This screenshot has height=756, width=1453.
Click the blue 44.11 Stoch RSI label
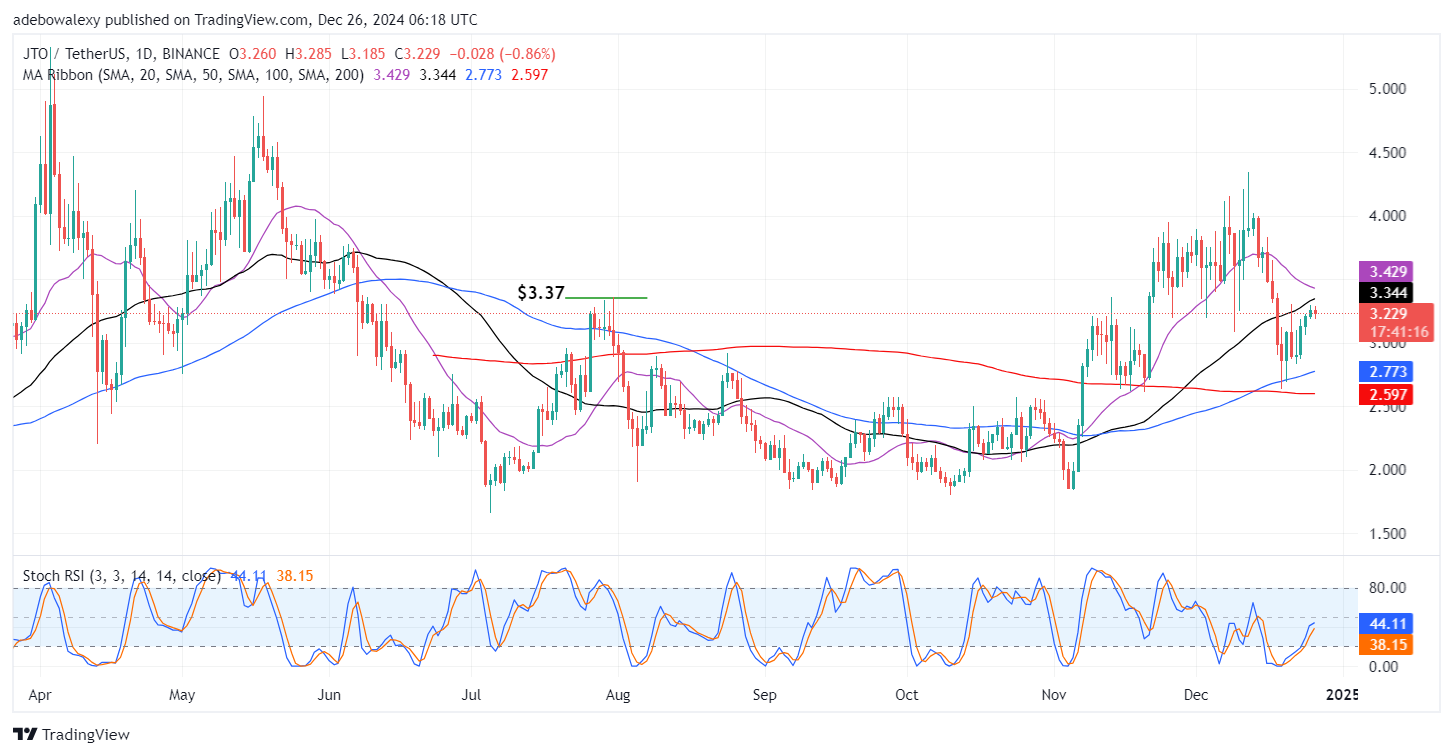pyautogui.click(x=1384, y=623)
